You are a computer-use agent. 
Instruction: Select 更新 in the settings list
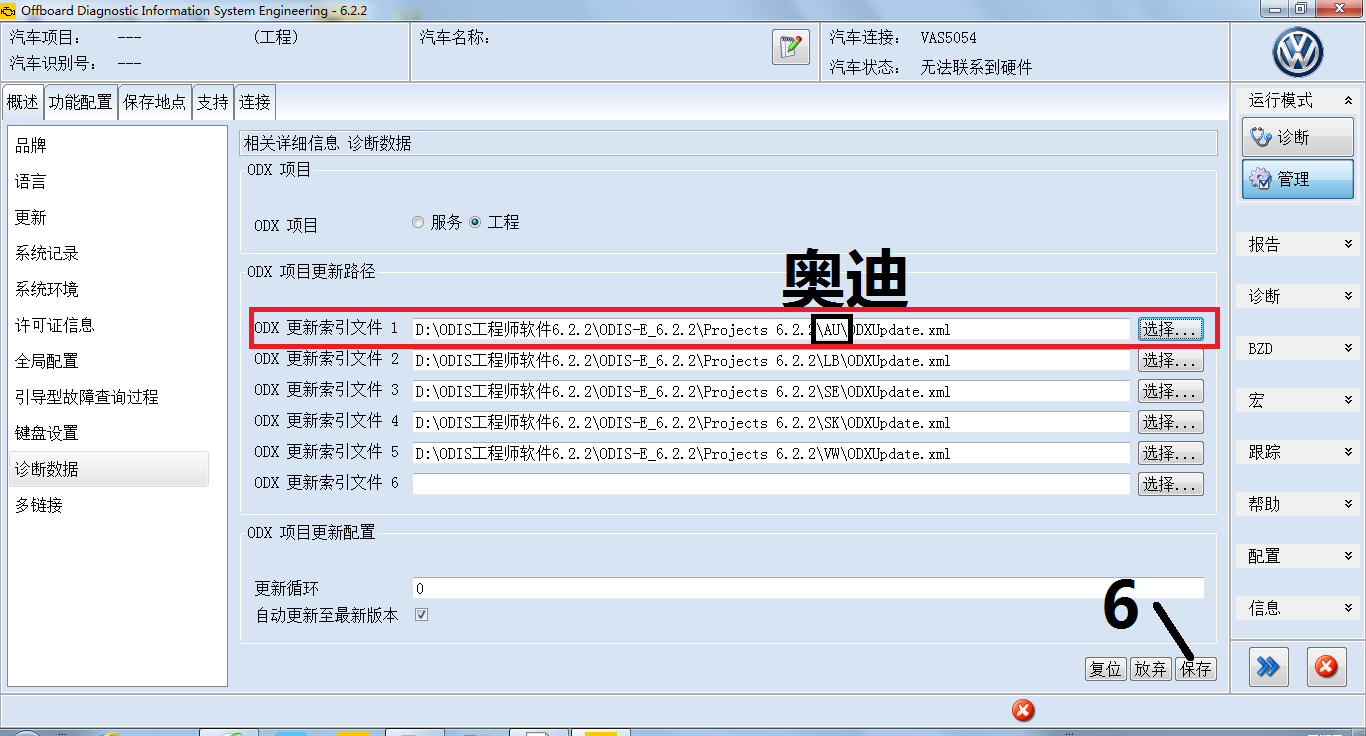tap(109, 218)
